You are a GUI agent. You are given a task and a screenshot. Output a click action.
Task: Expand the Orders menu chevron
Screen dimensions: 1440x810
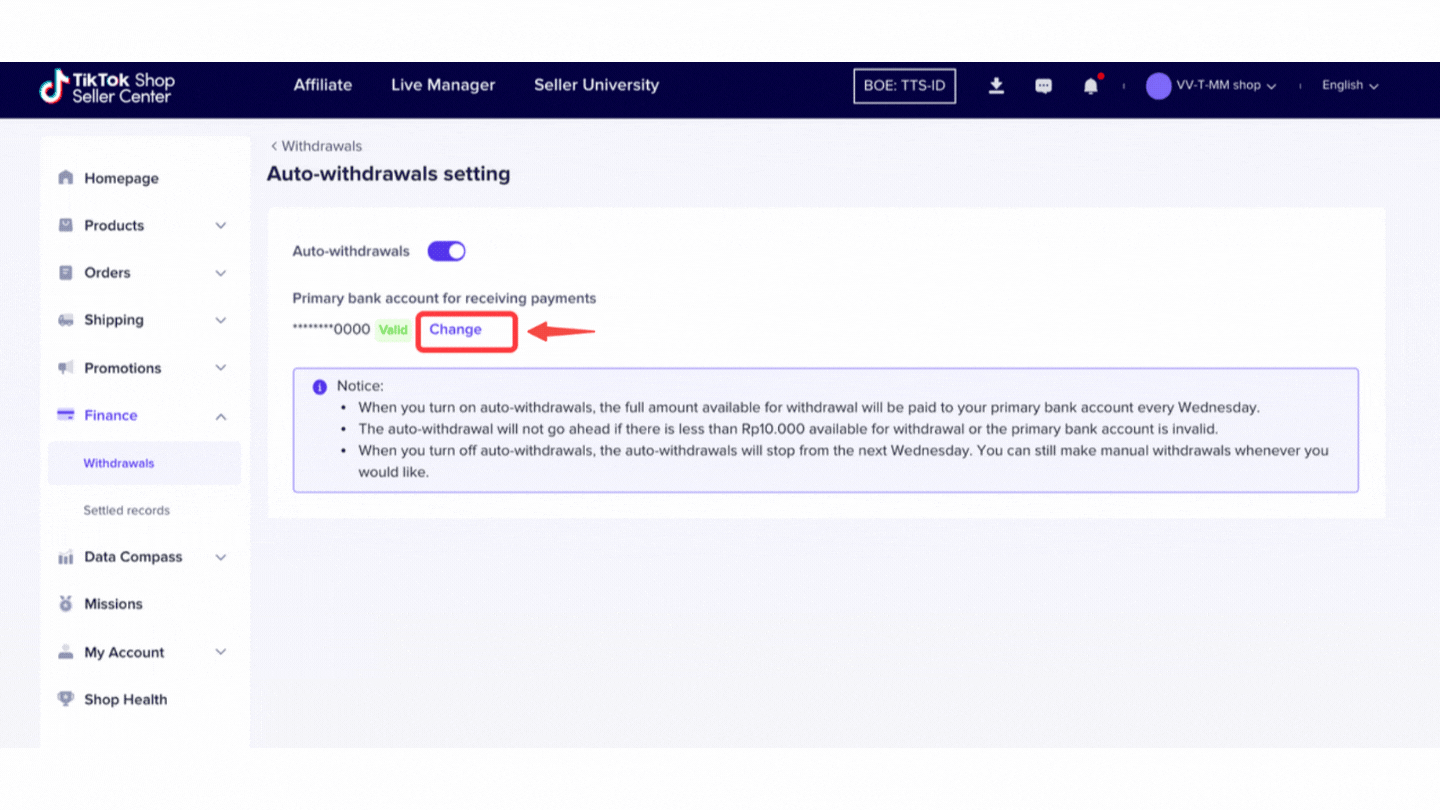(x=221, y=273)
